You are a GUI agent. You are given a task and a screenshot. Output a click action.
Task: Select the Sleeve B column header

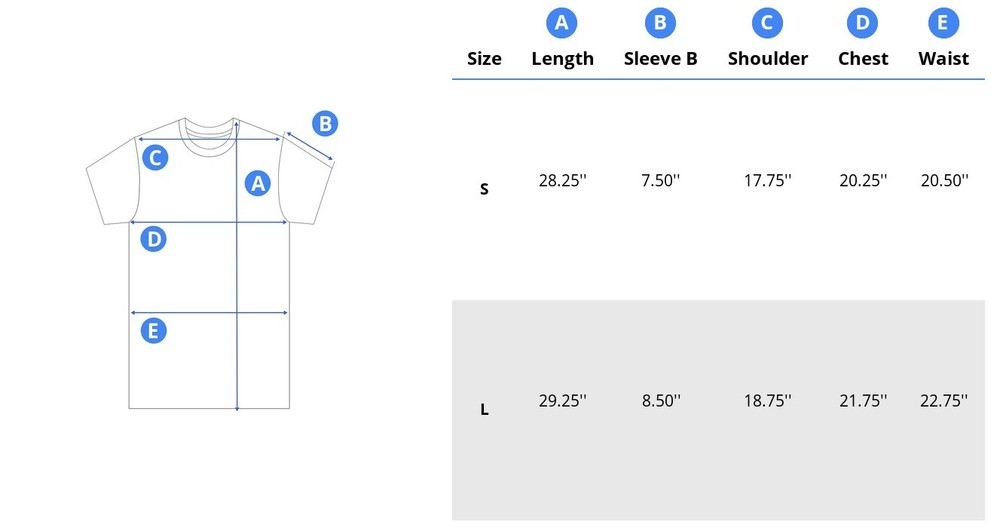coord(660,59)
